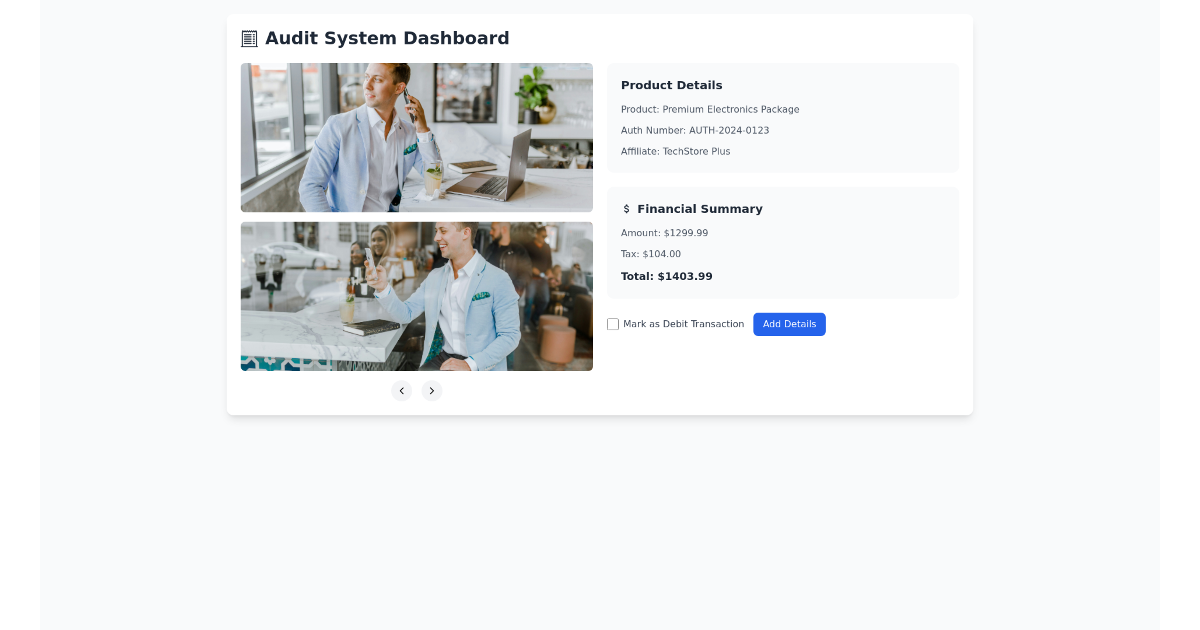Screen dimensions: 1200x630
Task: Select the Financial Summary panel heading
Action: (x=702, y=209)
